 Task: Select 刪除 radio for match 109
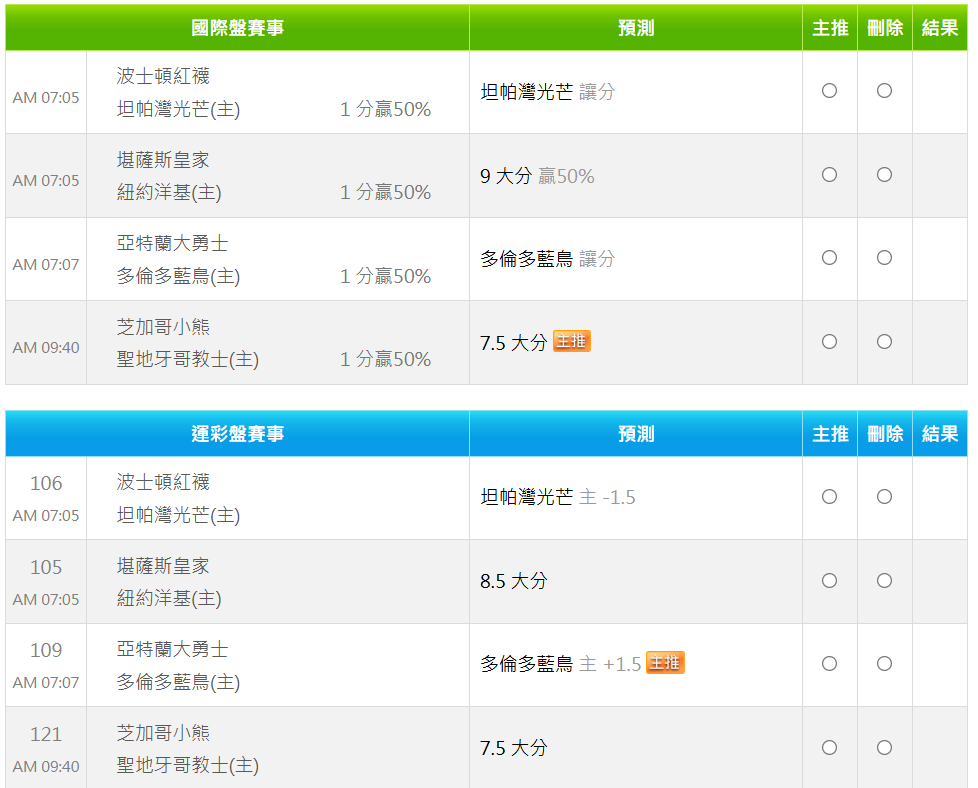click(884, 663)
